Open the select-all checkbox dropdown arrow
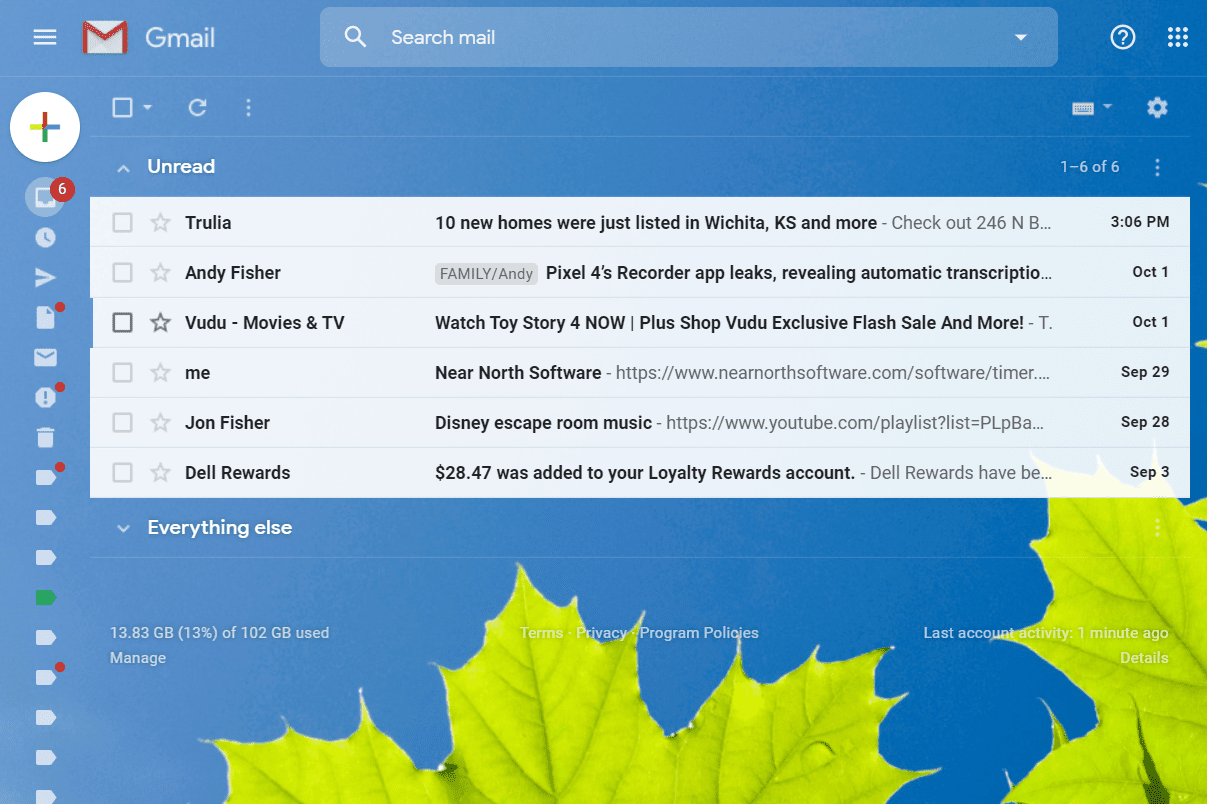The width and height of the screenshot is (1207, 804). (148, 108)
